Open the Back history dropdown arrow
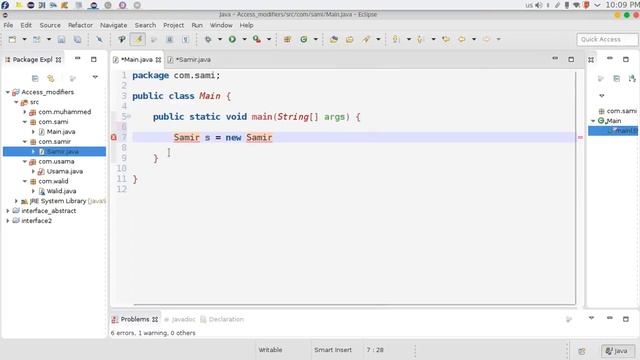This screenshot has width=640, height=360. point(474,40)
